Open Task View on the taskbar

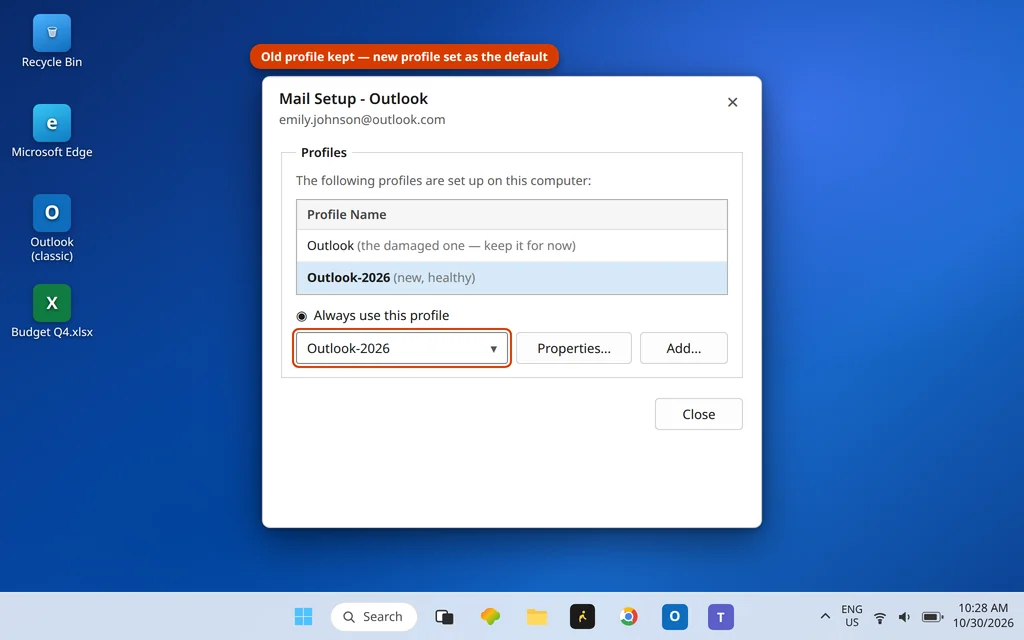(444, 616)
